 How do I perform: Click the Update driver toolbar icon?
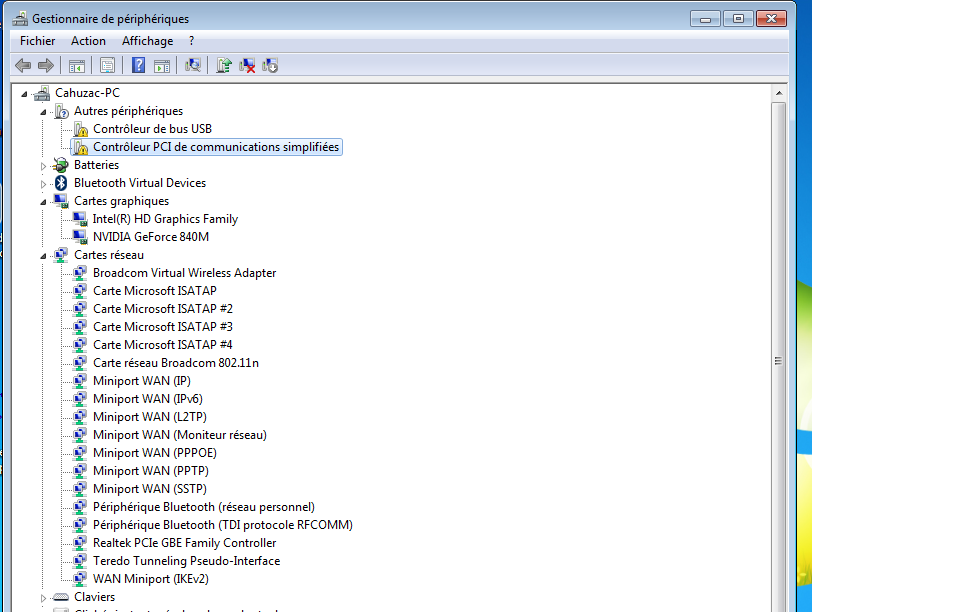point(225,66)
